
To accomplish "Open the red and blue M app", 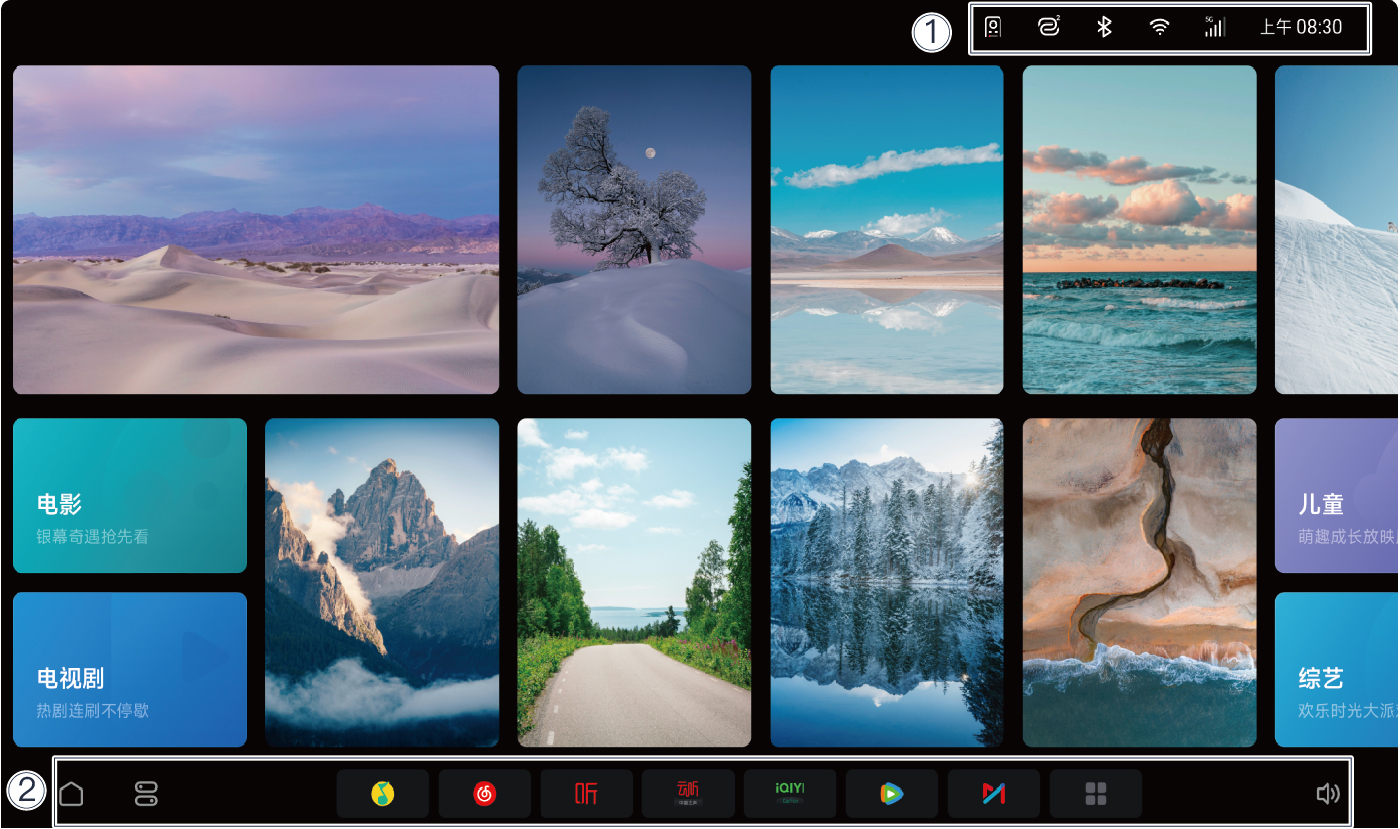I will [994, 794].
